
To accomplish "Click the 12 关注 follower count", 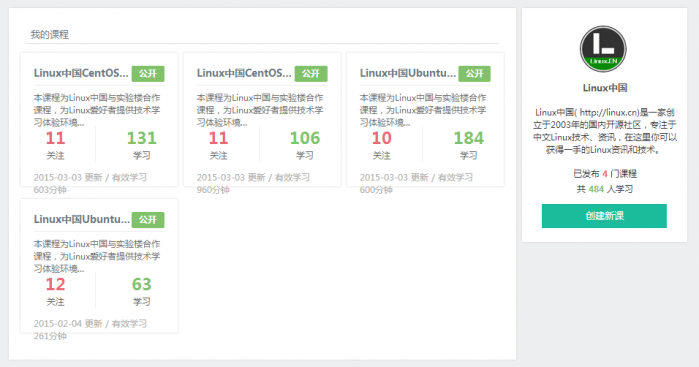I will (55, 291).
